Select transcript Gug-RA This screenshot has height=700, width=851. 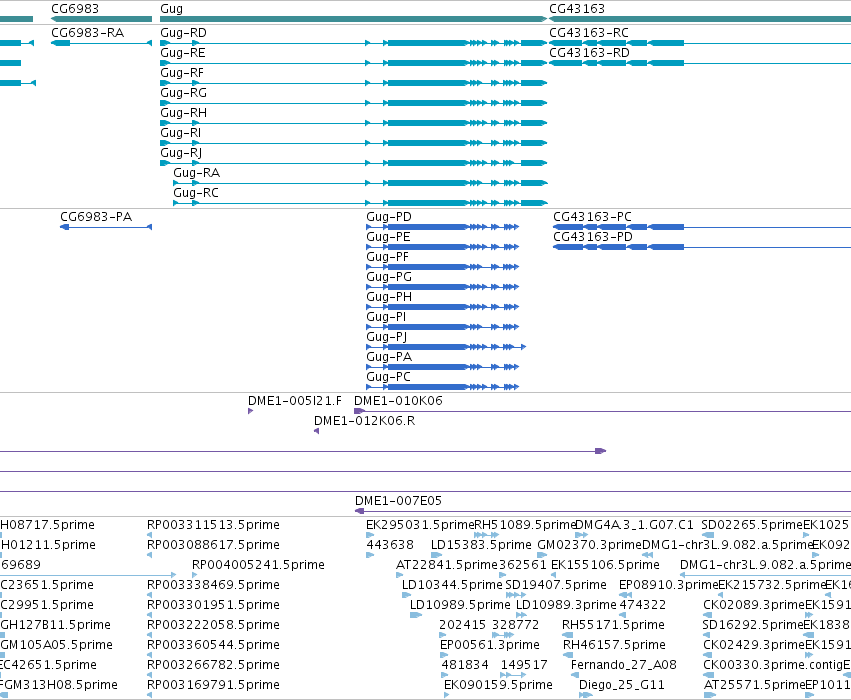coord(196,173)
